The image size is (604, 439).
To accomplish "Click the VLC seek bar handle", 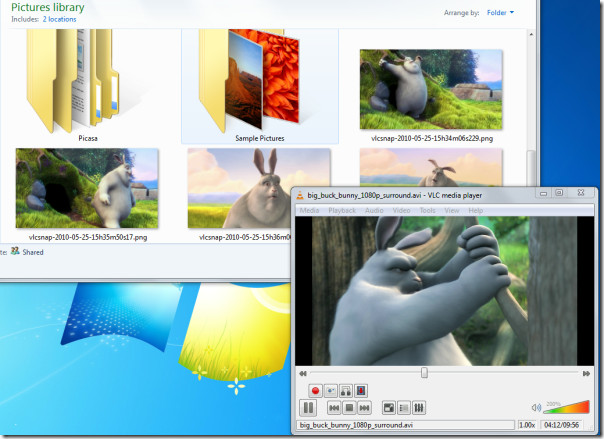I will point(424,373).
